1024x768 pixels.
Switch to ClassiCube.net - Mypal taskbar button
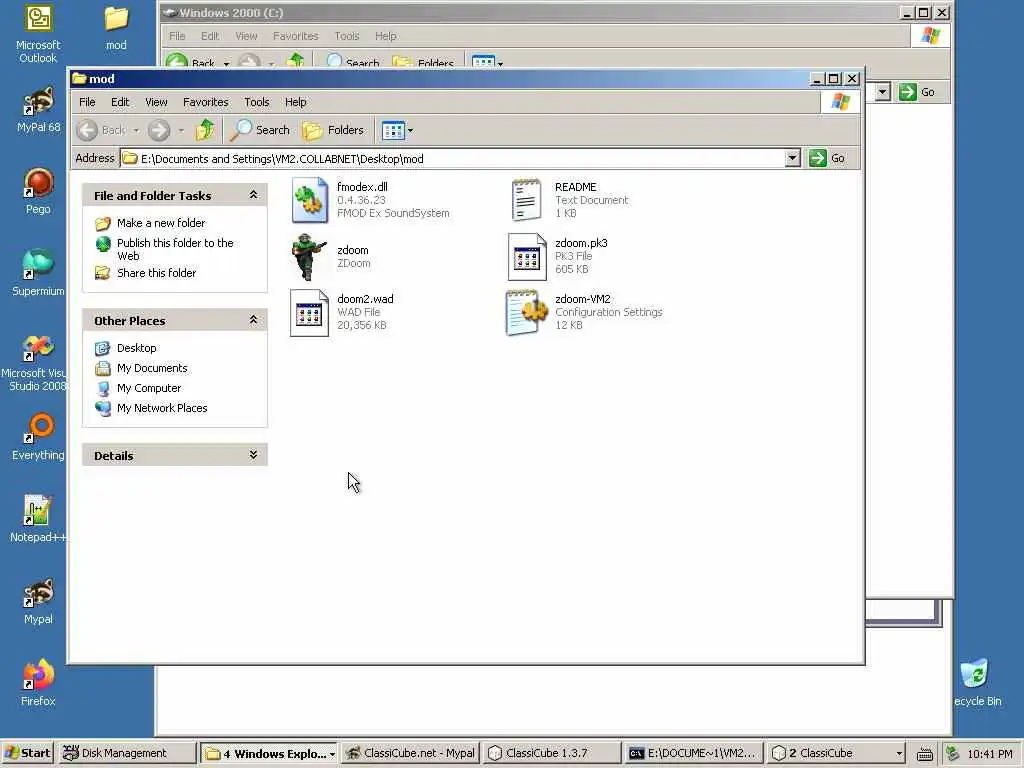click(x=410, y=753)
